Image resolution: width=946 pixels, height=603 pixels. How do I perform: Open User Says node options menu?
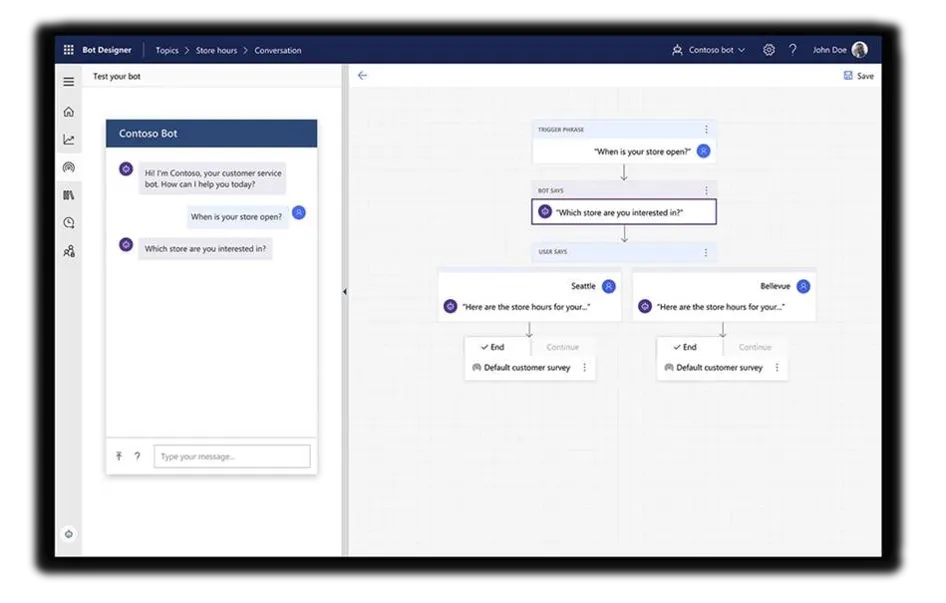(x=706, y=252)
